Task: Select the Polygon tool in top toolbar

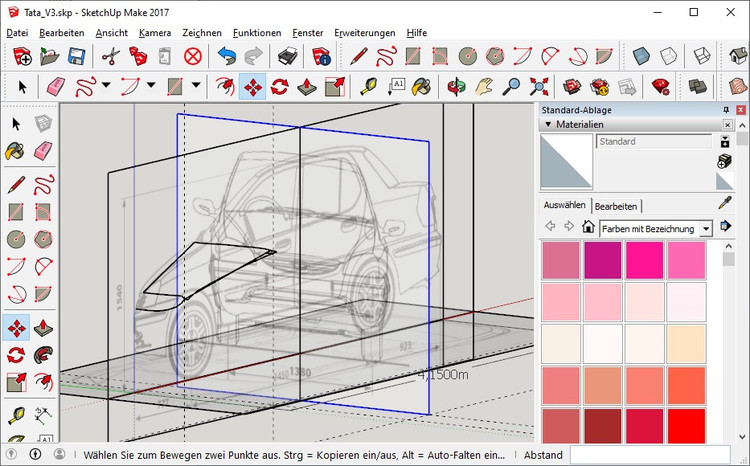Action: click(495, 56)
